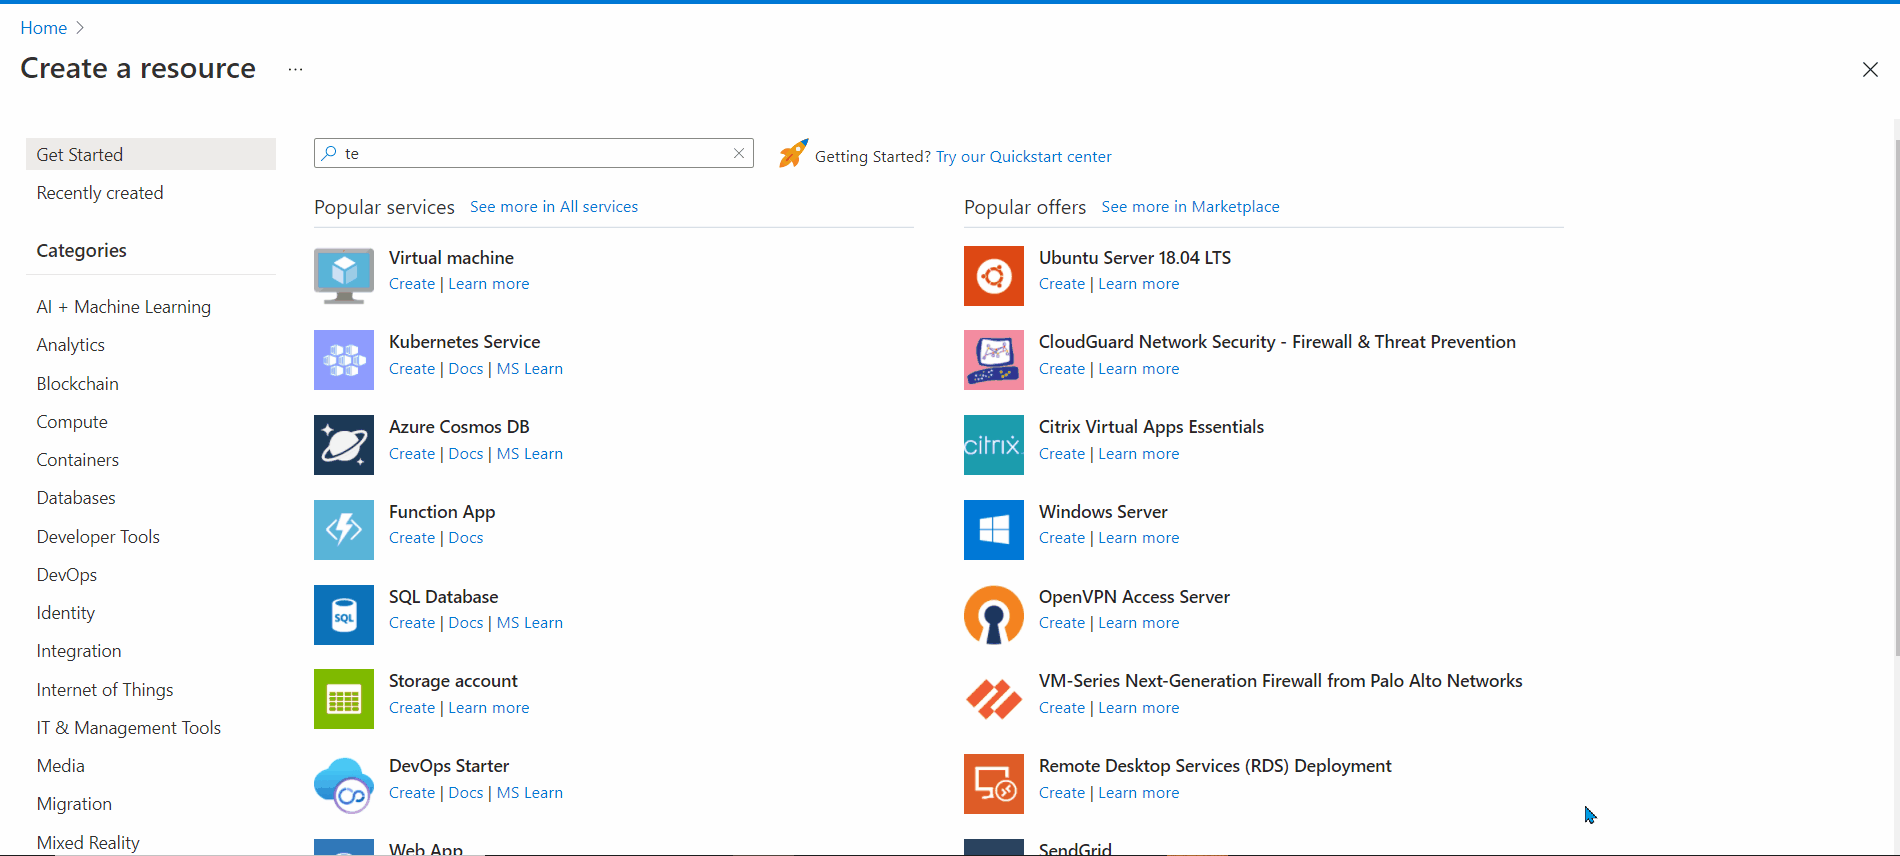
Task: Open the ellipsis menu beside Create a resource
Action: click(295, 69)
